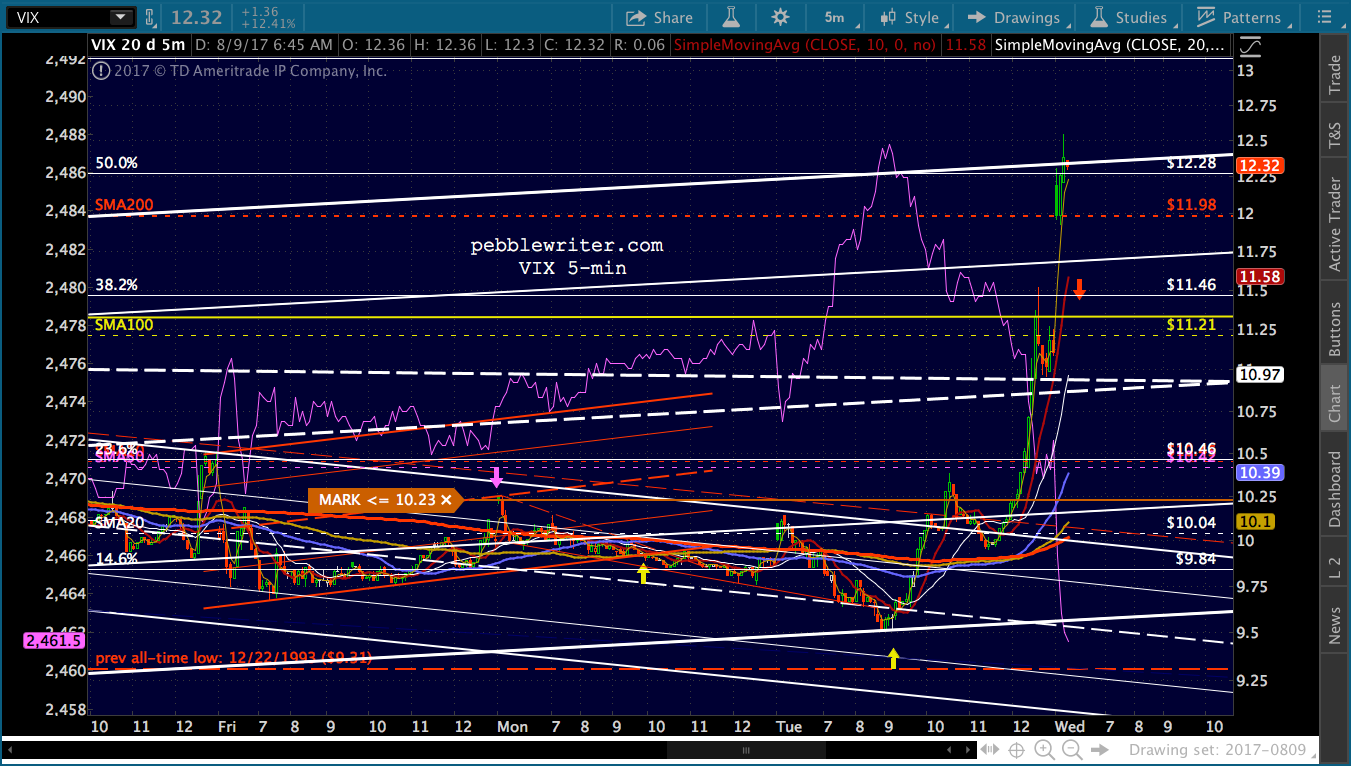
Task: Switch to the Trade sidebar tab
Action: coord(1334,75)
